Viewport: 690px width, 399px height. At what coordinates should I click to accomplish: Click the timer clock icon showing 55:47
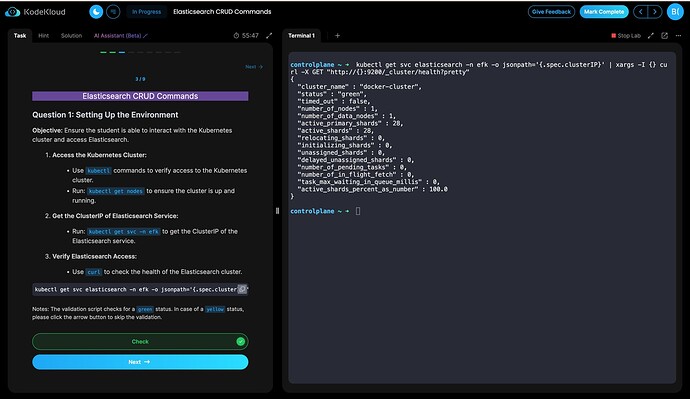[236, 36]
